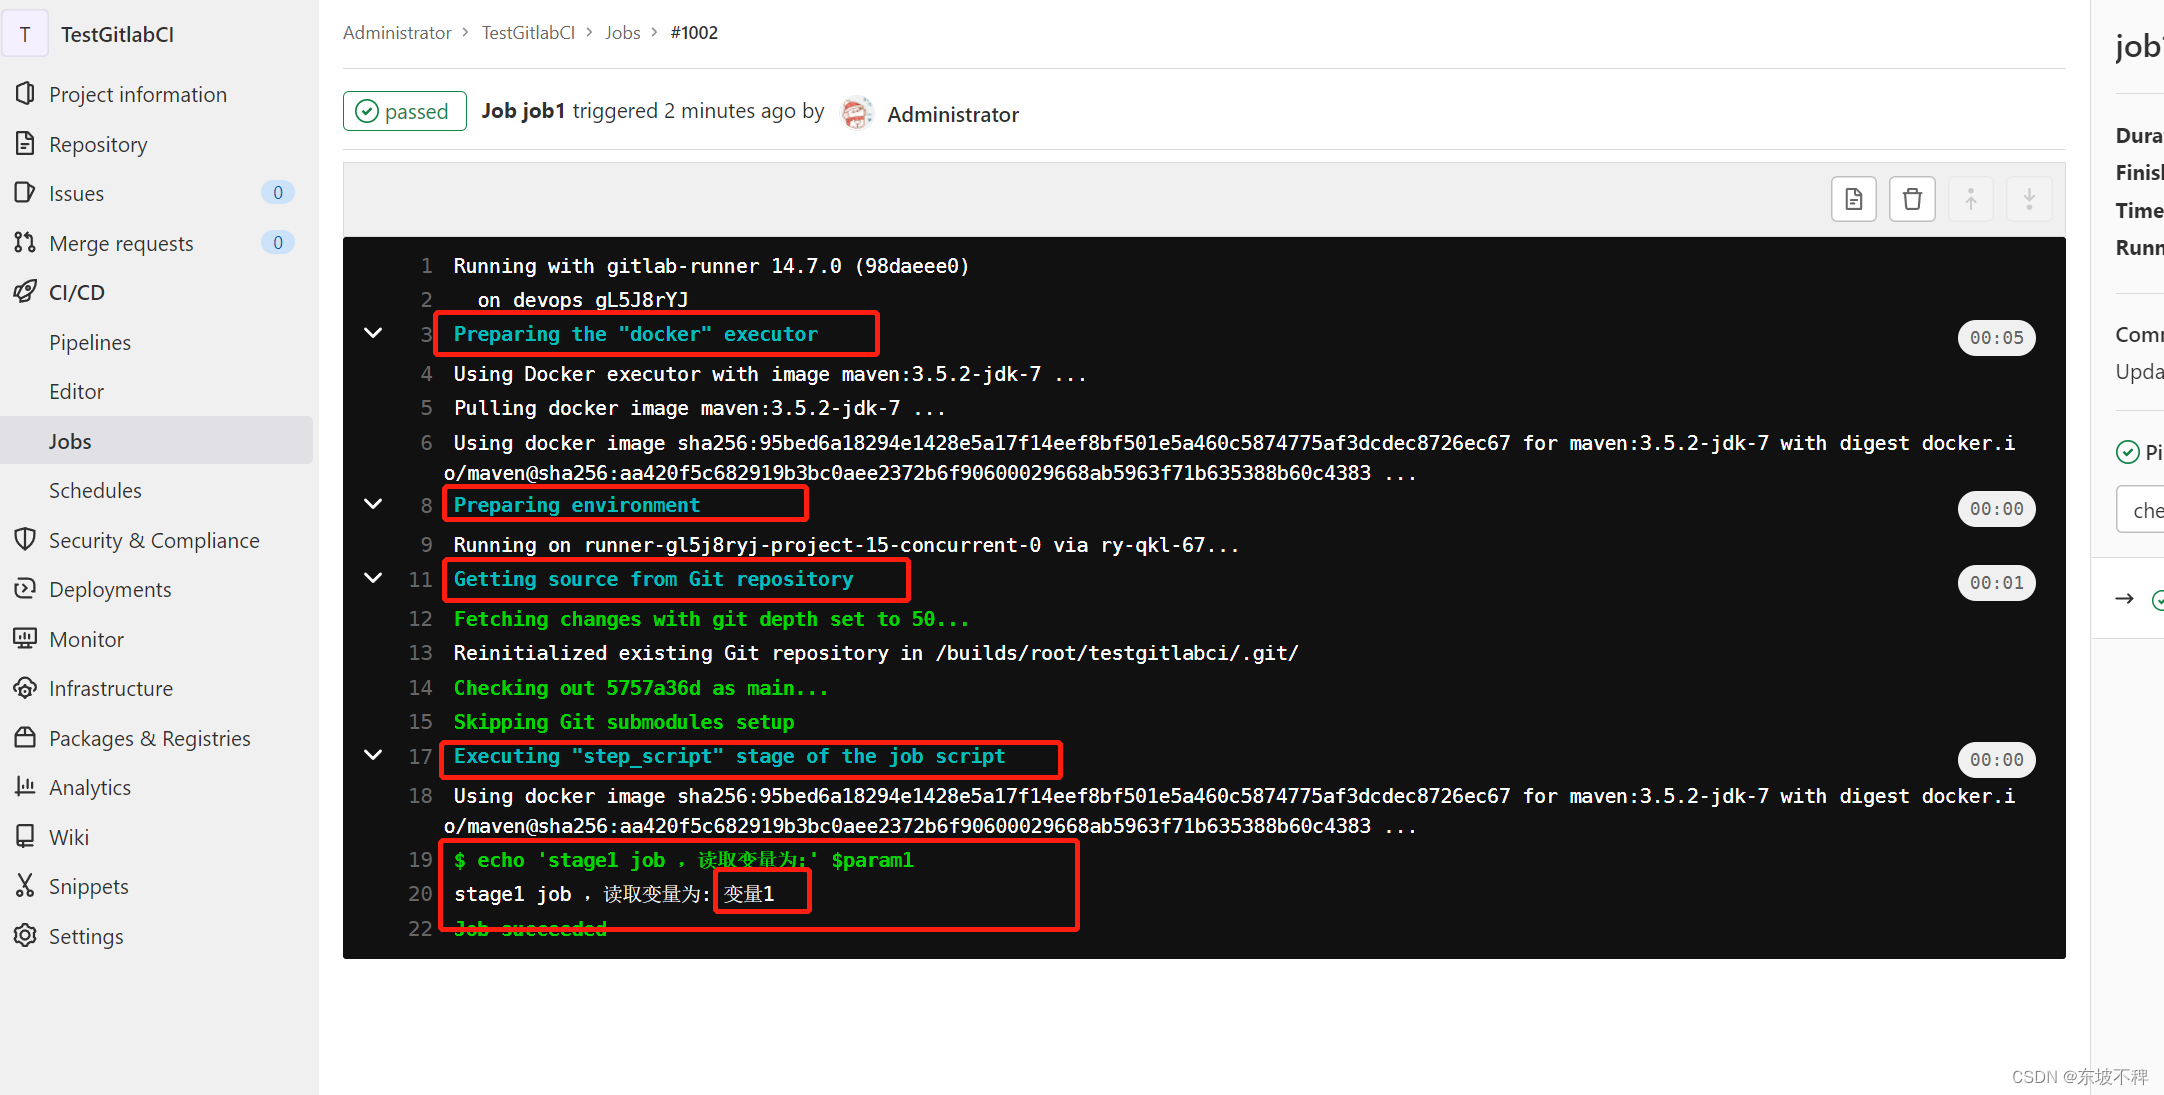Click the scroll to top icon
The height and width of the screenshot is (1095, 2164).
click(x=1970, y=197)
